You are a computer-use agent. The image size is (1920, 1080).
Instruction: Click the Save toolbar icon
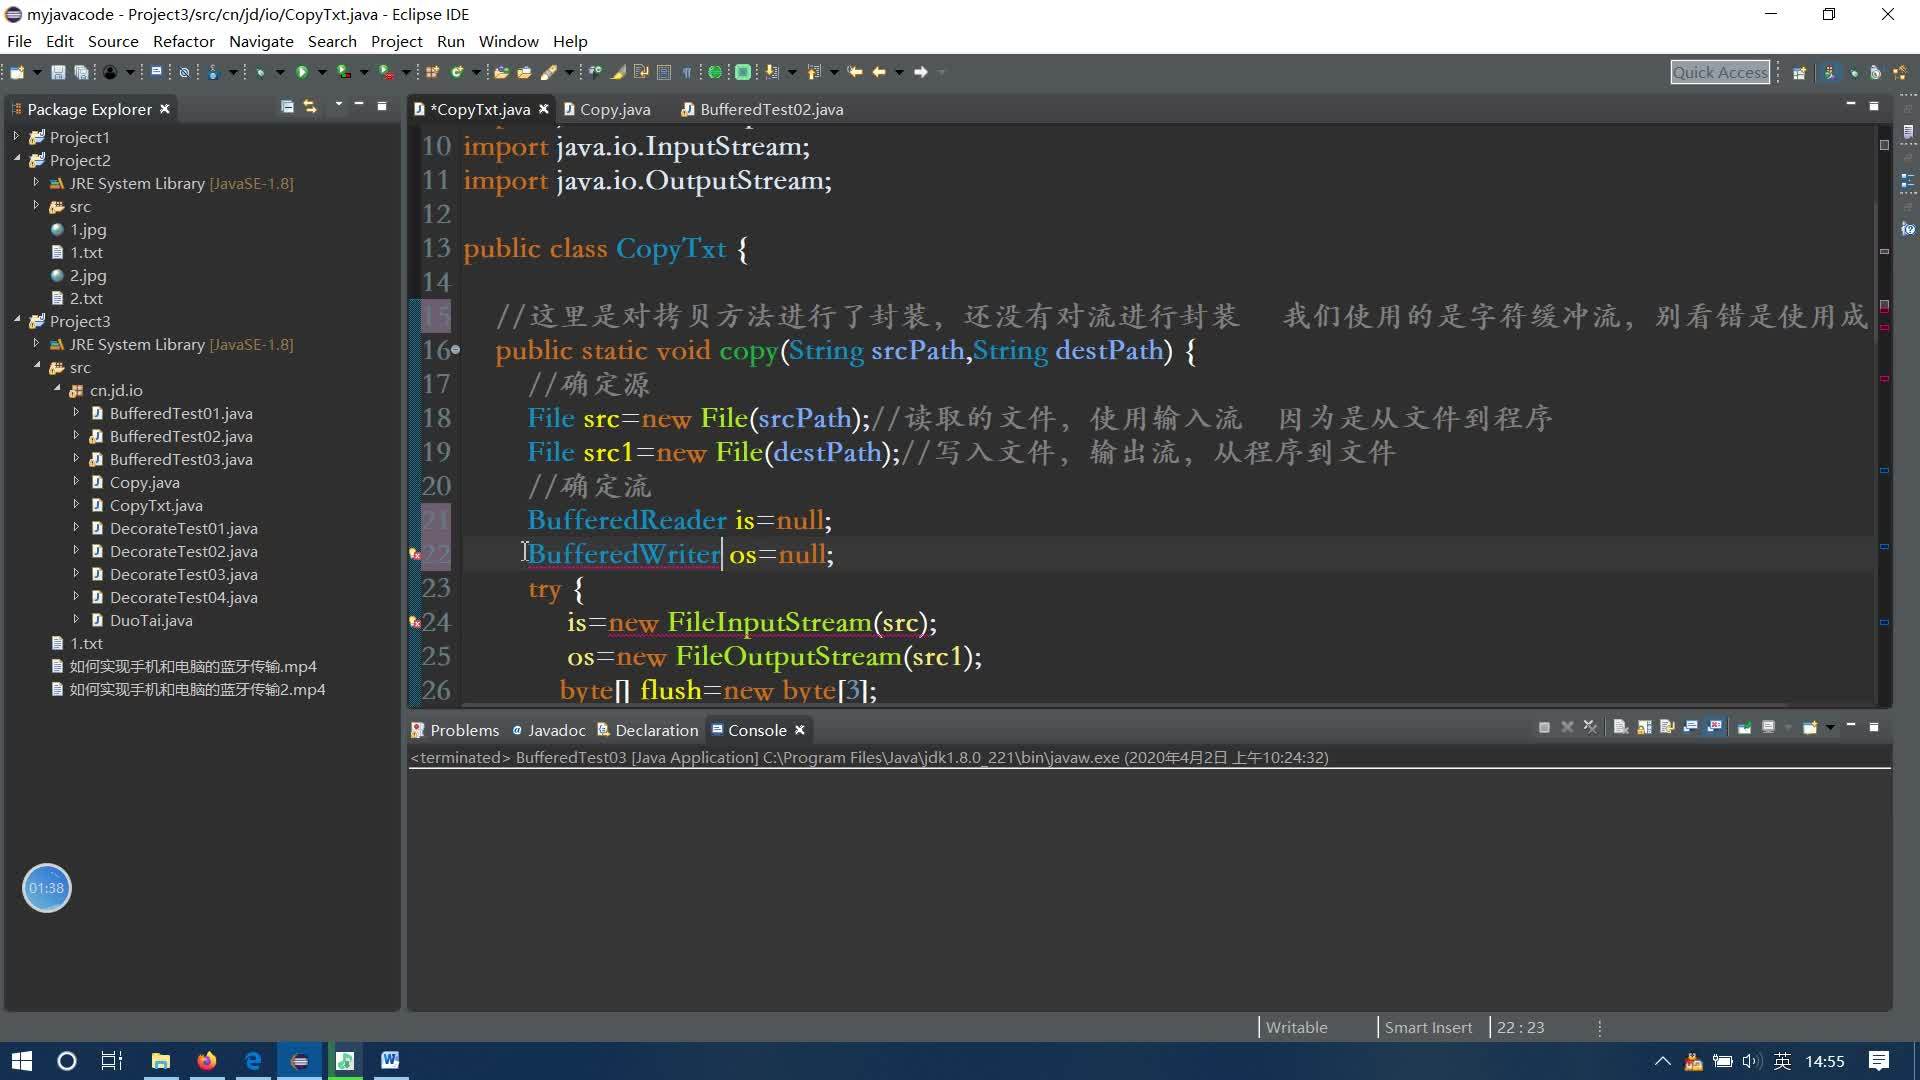pyautogui.click(x=58, y=72)
